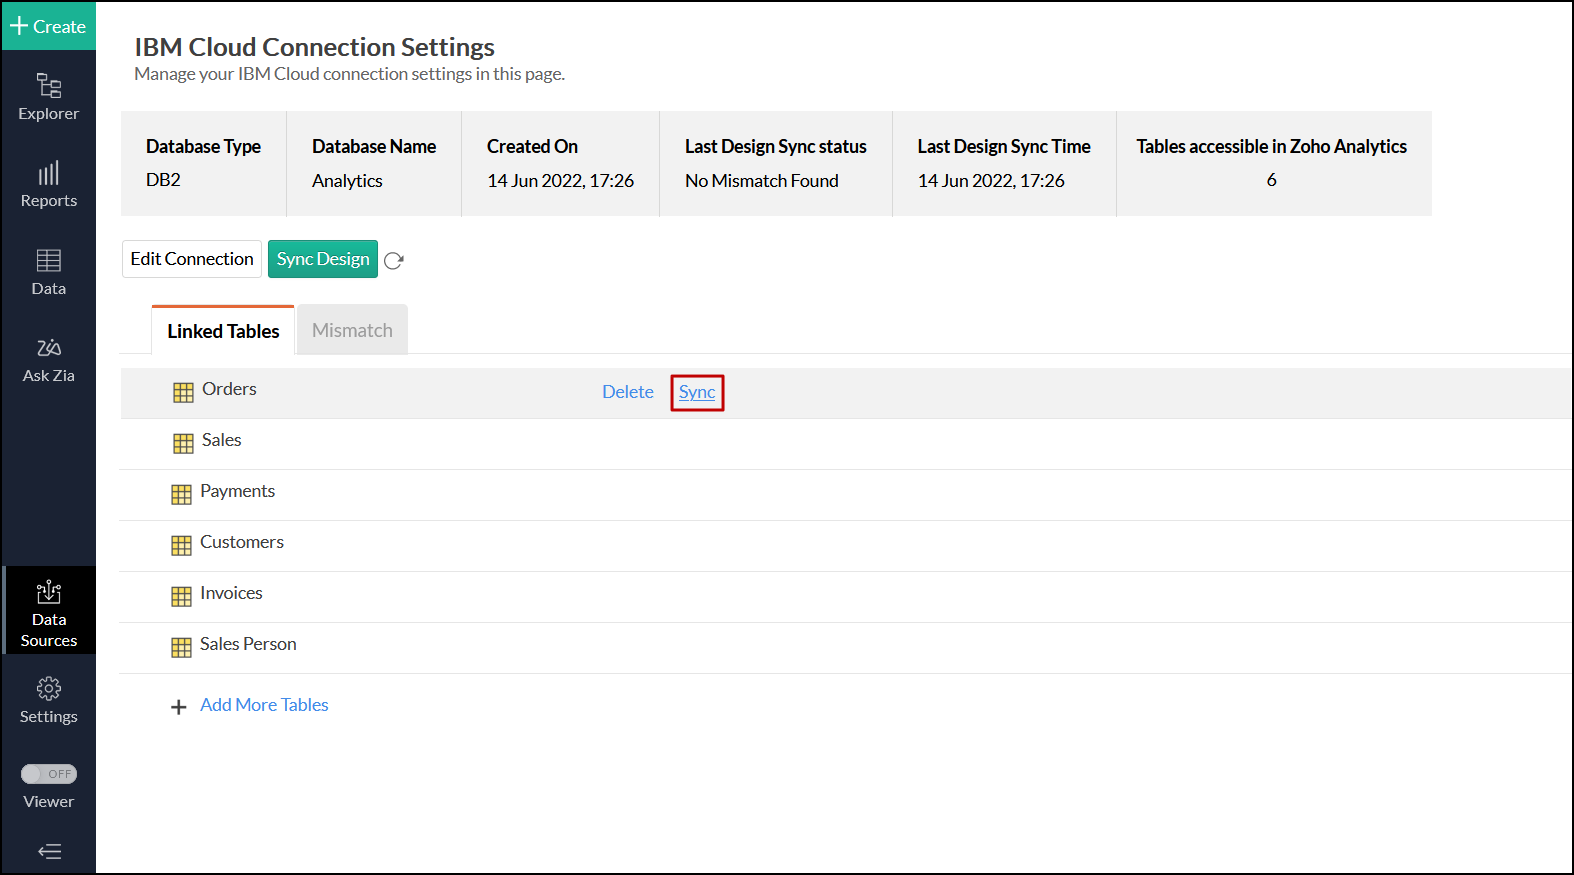Image resolution: width=1574 pixels, height=875 pixels.
Task: Click the DB2 database type value
Action: click(x=163, y=180)
